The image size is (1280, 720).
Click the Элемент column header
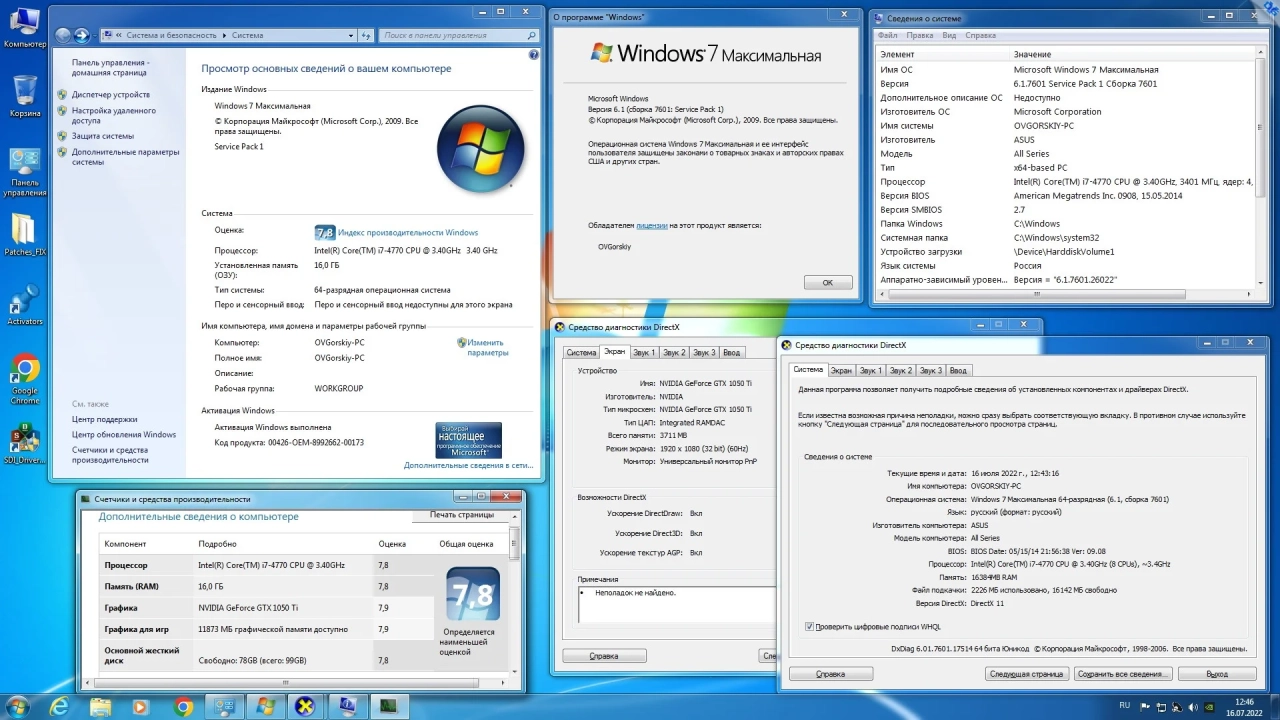click(942, 54)
